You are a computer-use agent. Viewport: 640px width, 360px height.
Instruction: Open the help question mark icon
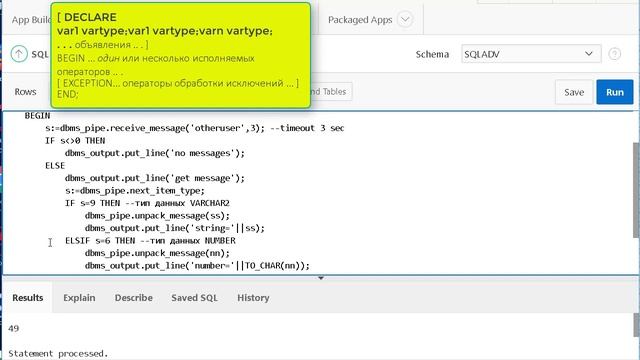614,54
